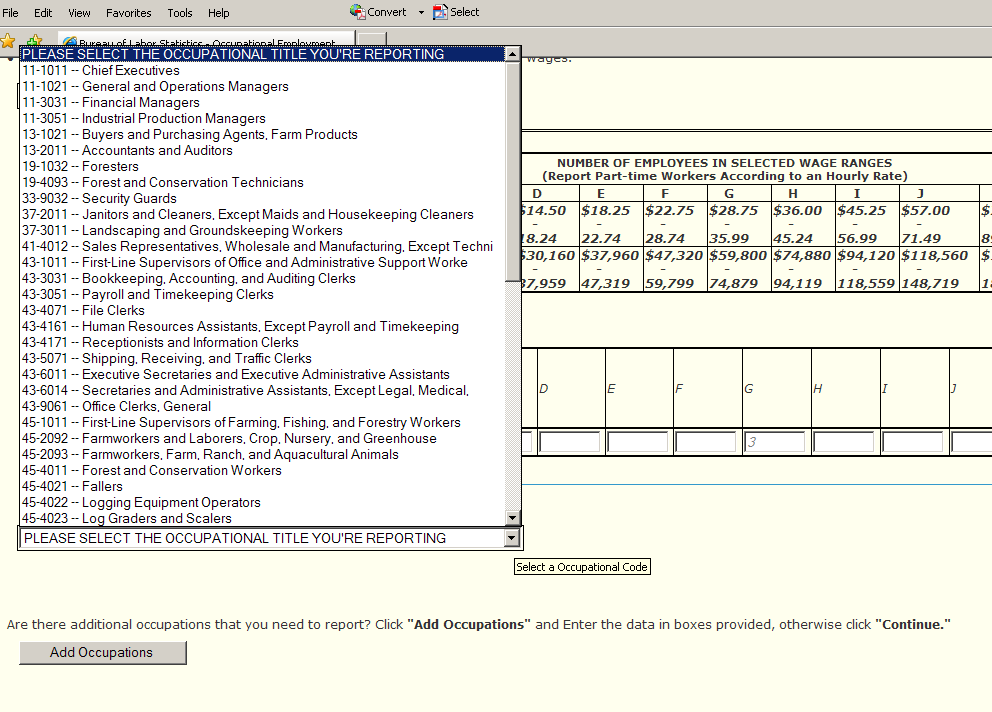
Task: Select 11-1011 Chief Executives from list
Action: [100, 71]
